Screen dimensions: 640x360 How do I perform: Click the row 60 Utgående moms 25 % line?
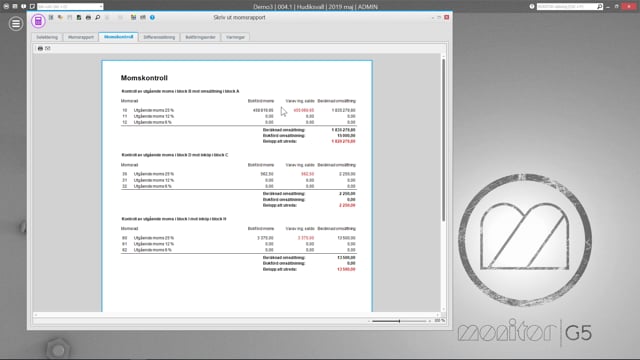(x=238, y=238)
